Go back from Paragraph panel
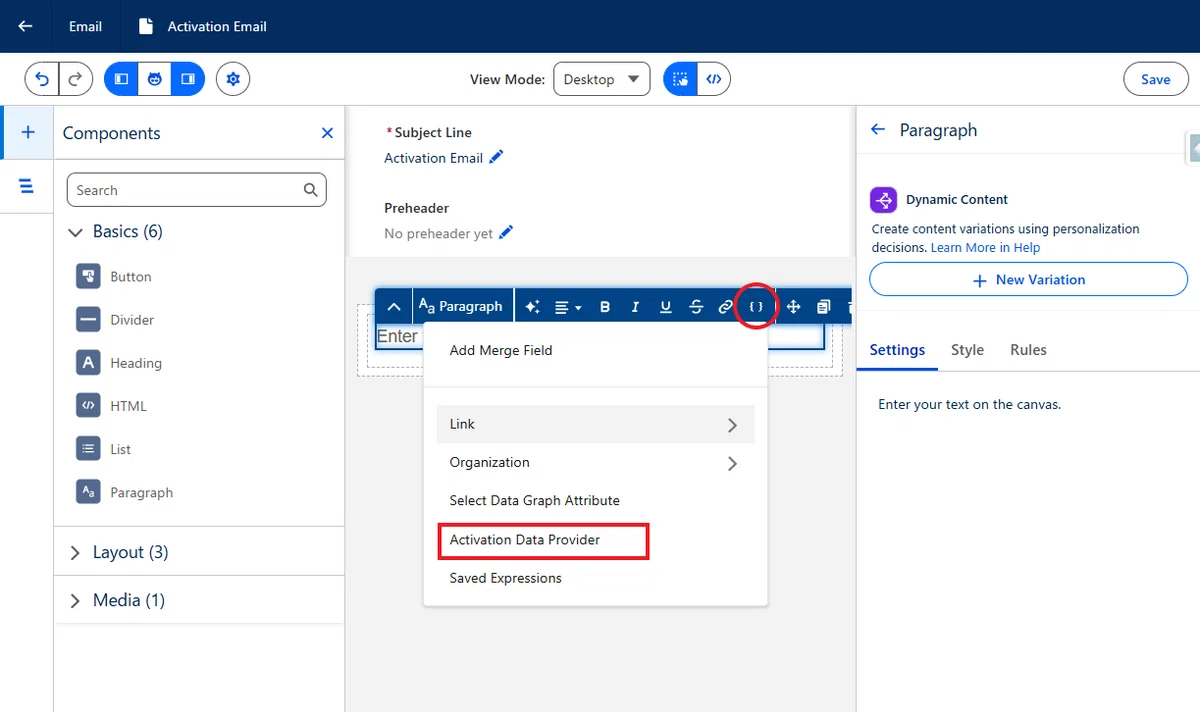The image size is (1200, 712). pos(878,130)
